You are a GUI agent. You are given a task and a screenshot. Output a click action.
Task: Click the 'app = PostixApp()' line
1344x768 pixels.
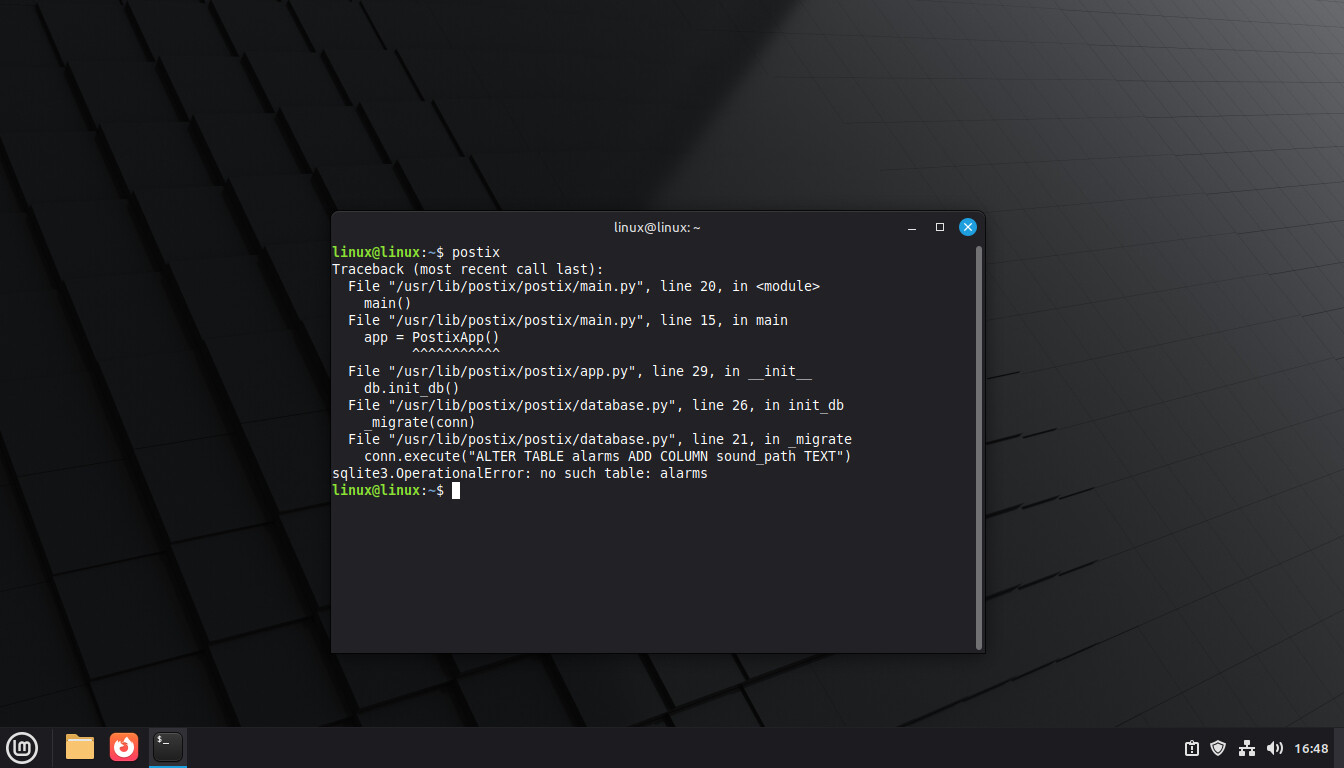pos(431,337)
